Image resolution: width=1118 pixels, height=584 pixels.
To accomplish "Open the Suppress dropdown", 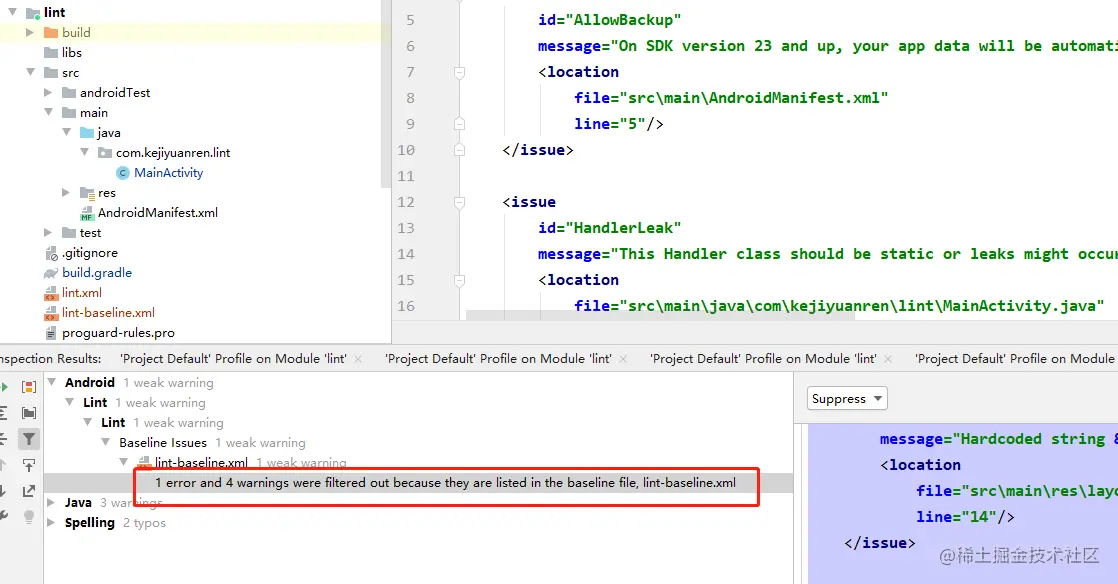I will pos(847,399).
